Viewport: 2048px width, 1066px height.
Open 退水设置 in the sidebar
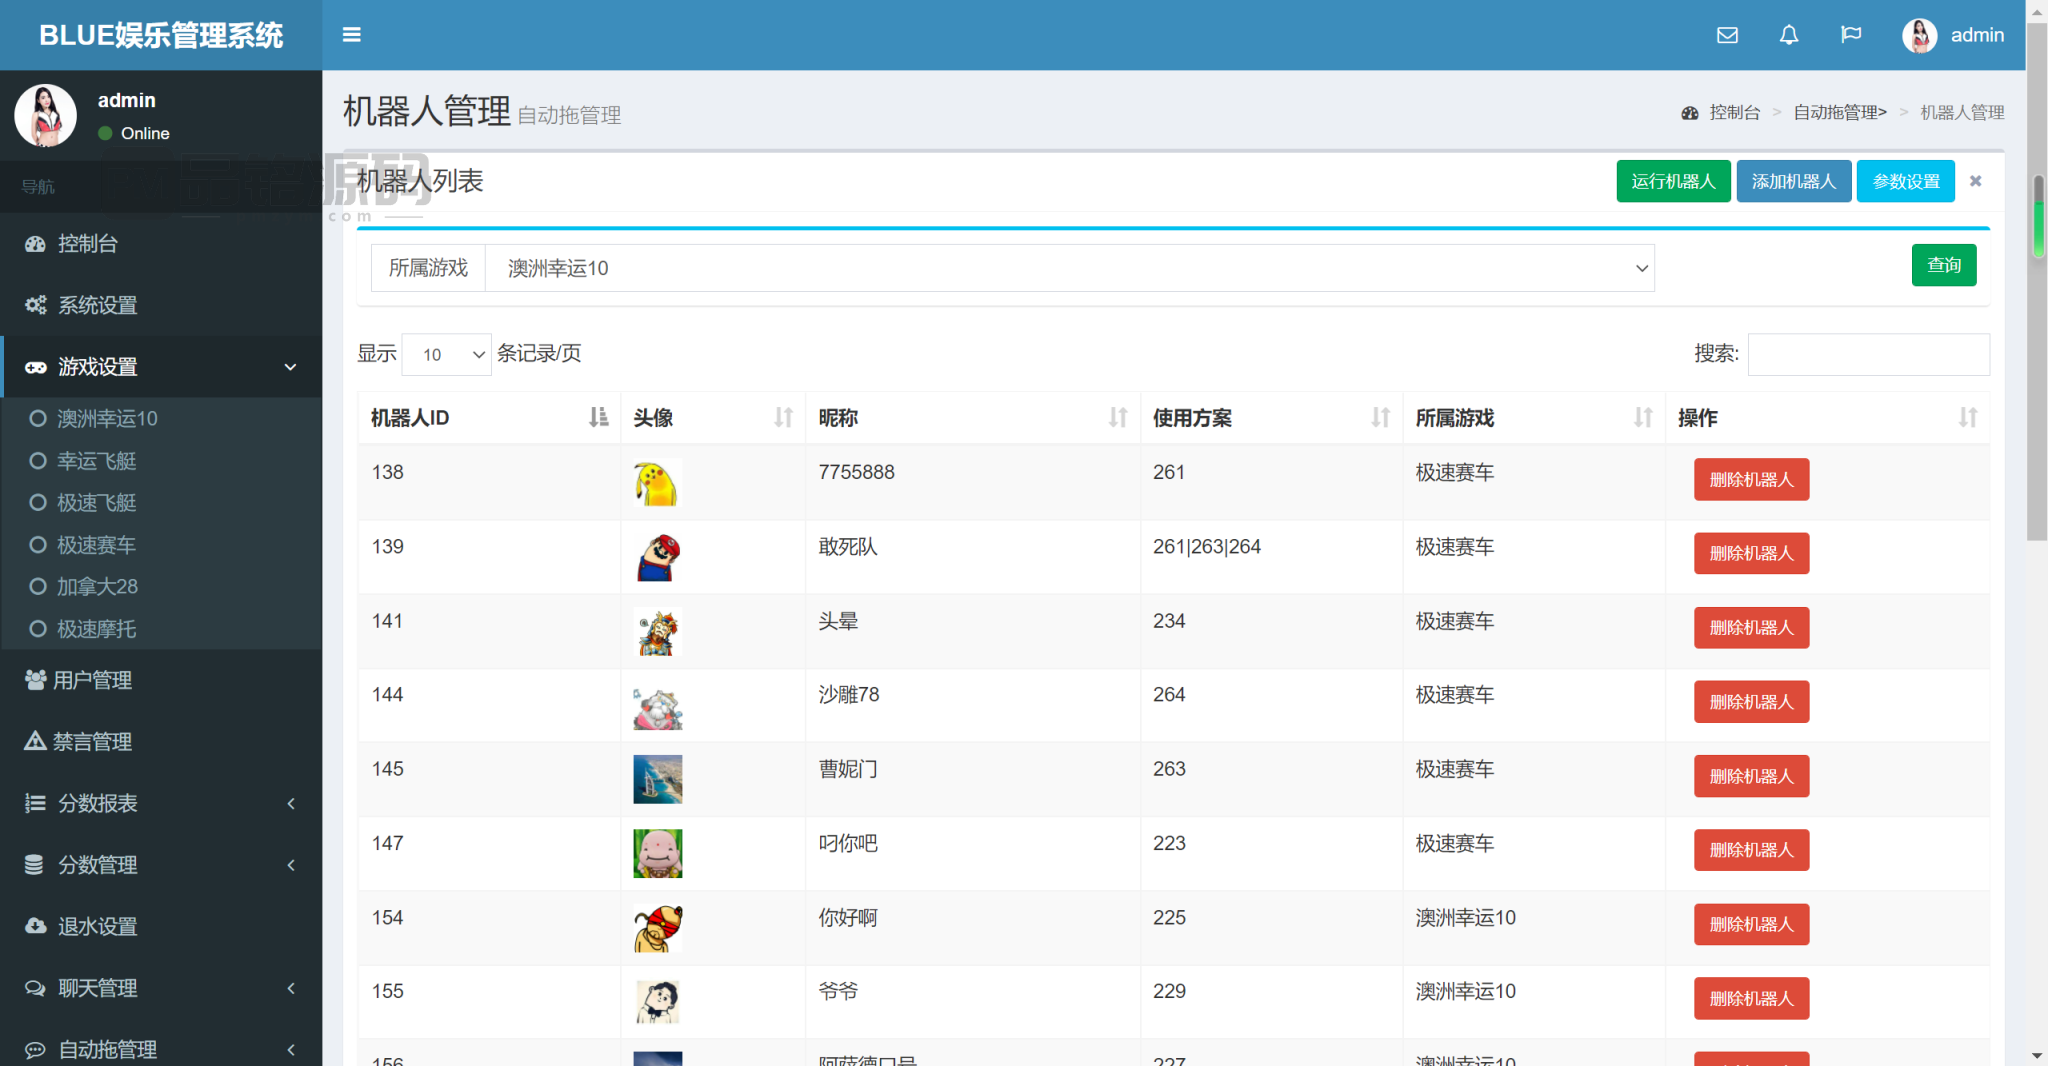(x=161, y=926)
